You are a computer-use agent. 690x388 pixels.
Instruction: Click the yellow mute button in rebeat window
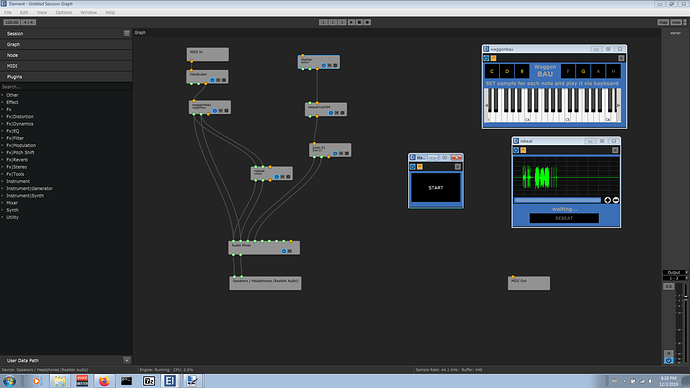point(523,150)
